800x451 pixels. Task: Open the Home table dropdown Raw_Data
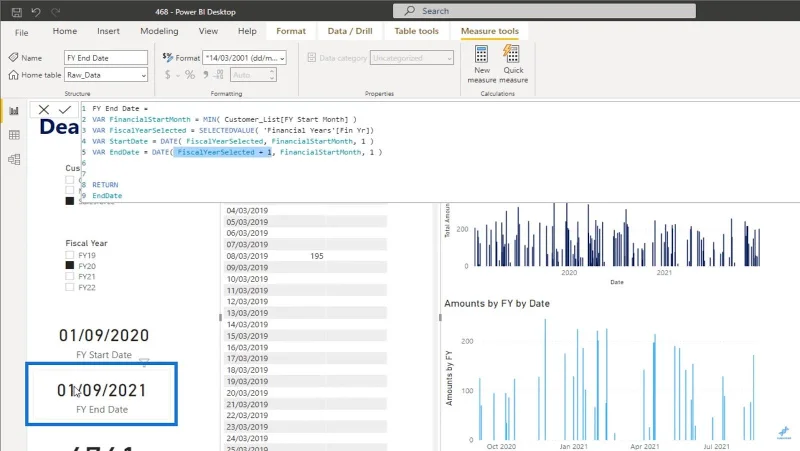pos(106,75)
